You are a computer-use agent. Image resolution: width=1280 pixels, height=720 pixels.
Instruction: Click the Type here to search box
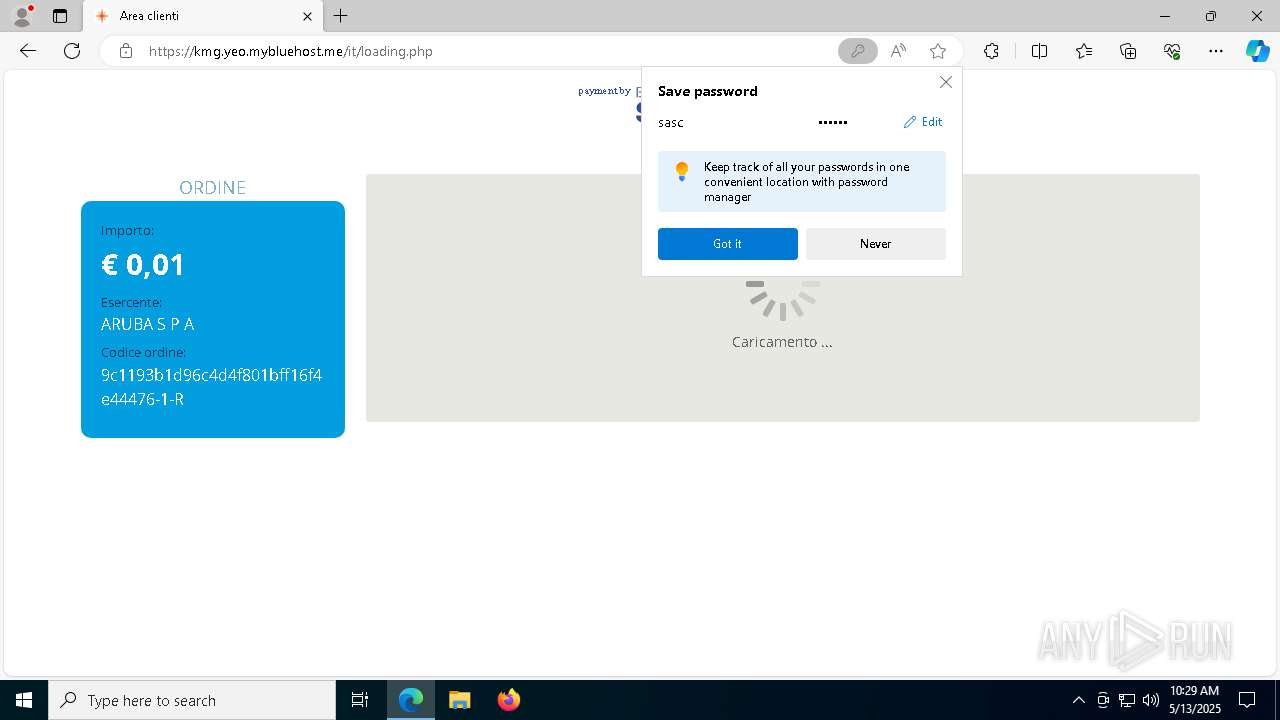click(192, 700)
